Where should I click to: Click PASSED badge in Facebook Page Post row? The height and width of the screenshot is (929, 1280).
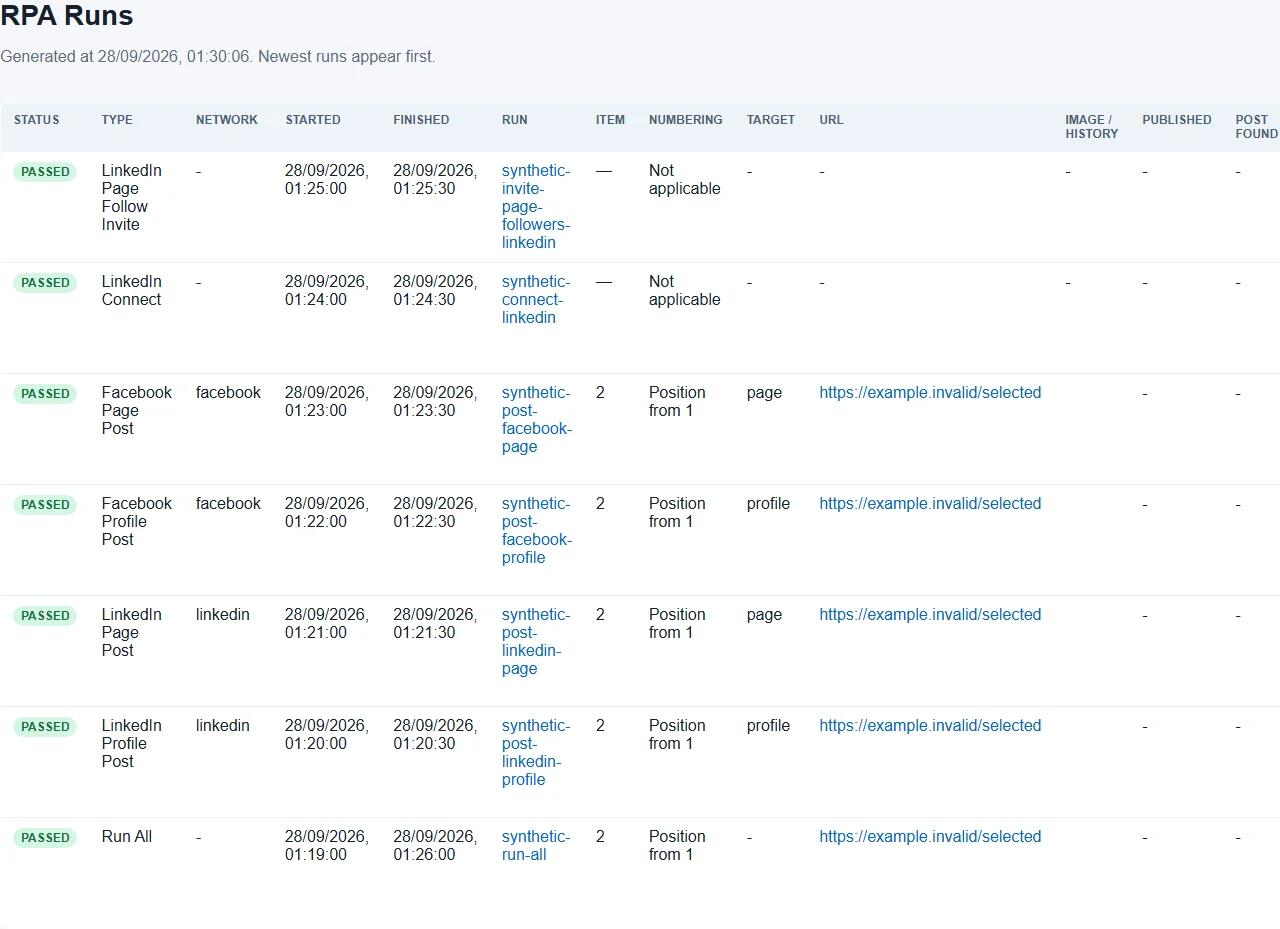pyautogui.click(x=45, y=394)
